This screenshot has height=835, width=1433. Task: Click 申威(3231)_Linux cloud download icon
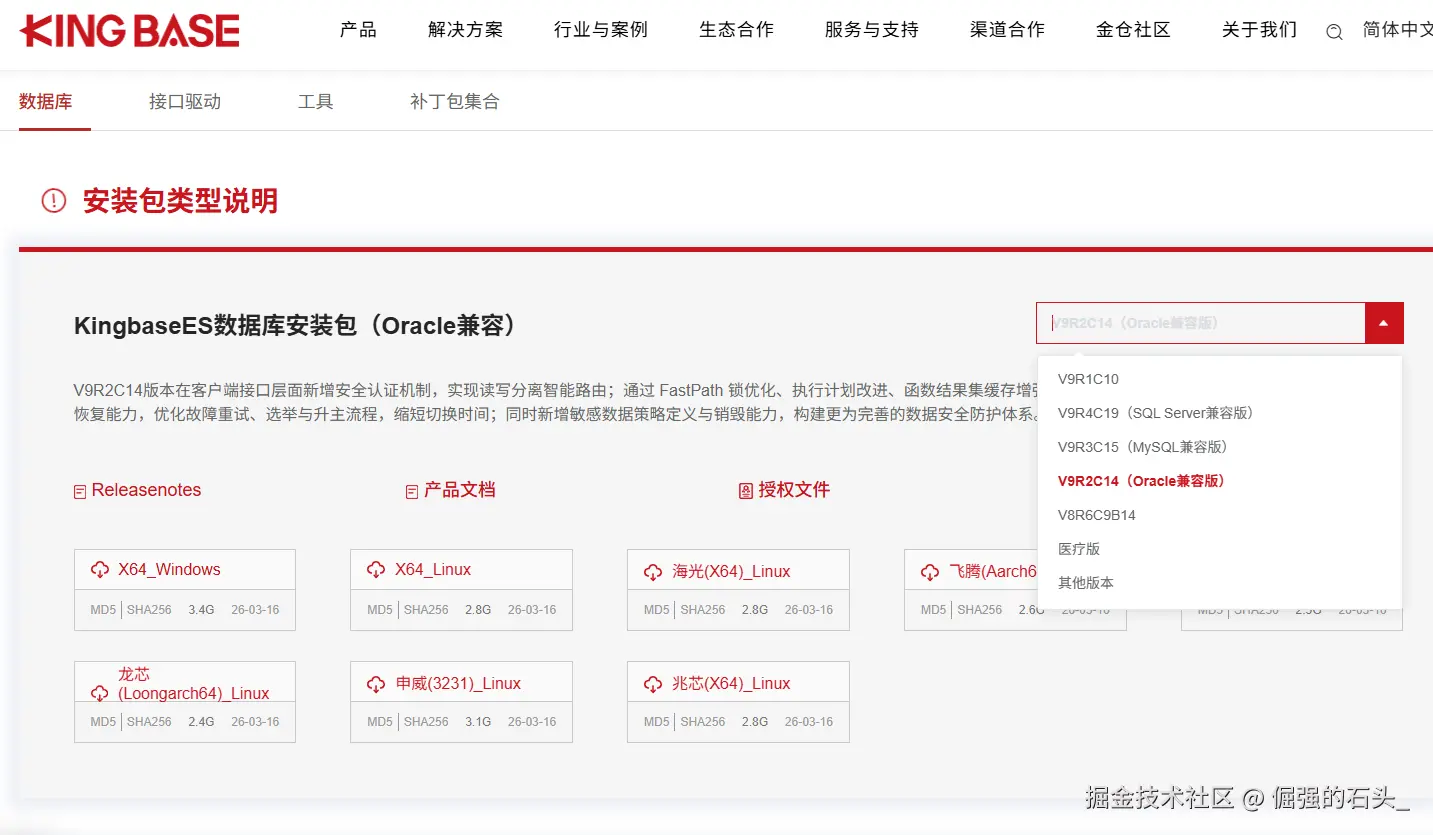point(376,684)
